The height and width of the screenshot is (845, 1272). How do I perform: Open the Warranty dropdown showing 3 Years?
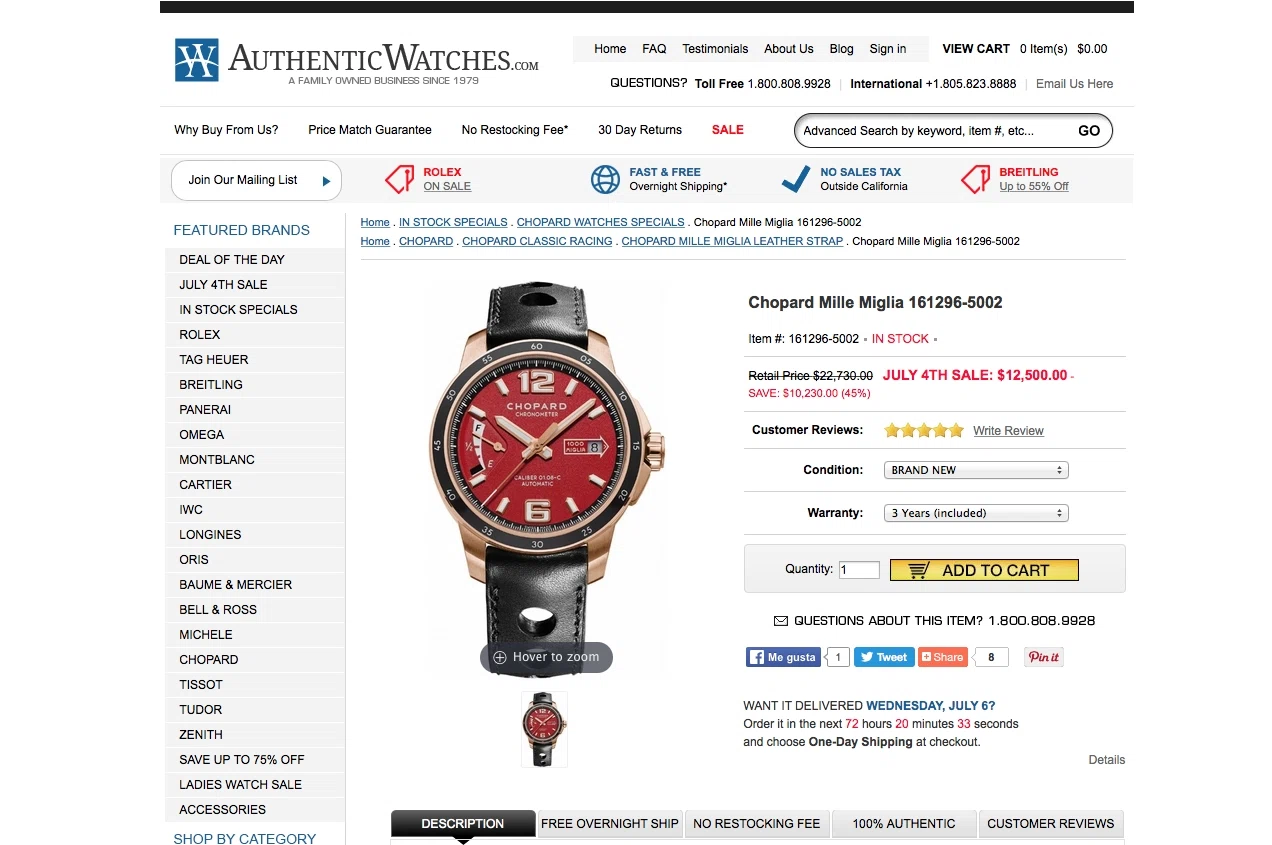pos(976,513)
